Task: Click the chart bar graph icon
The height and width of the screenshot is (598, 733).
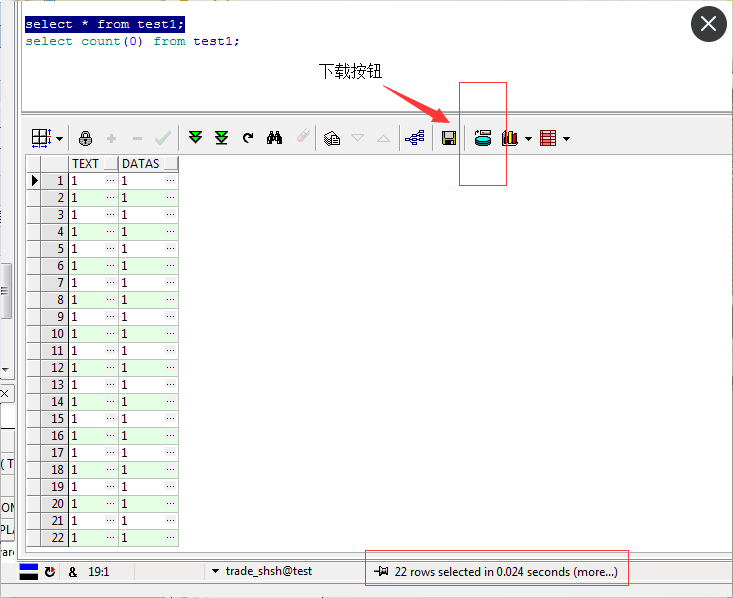Action: [510, 138]
